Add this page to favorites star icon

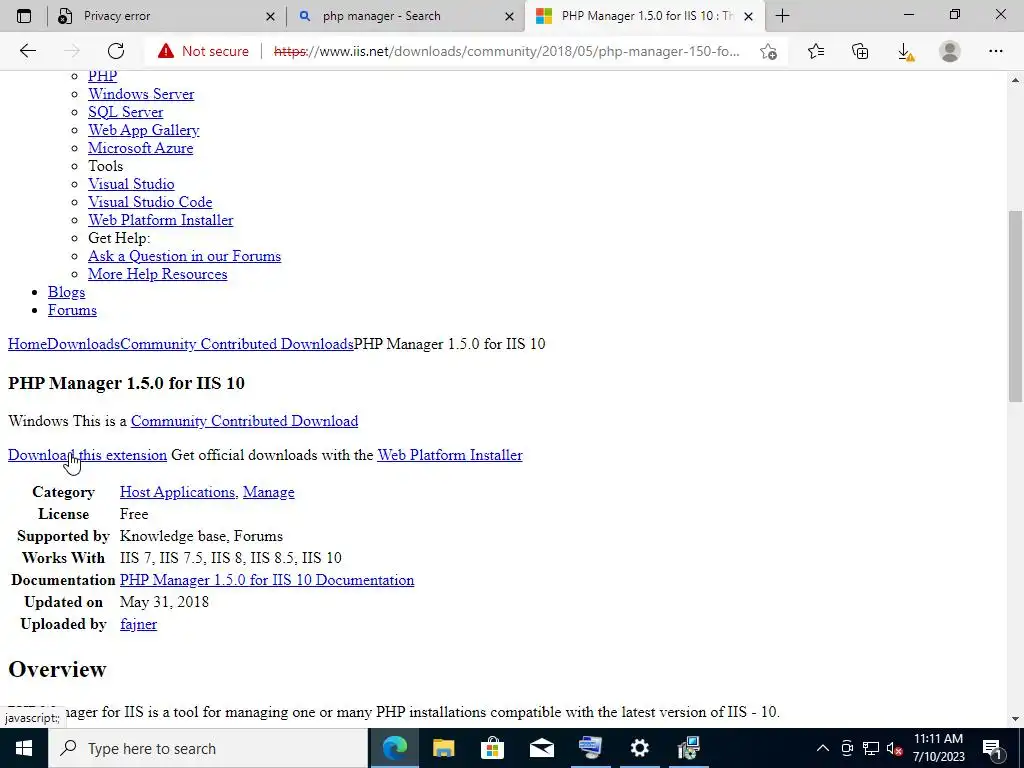tap(769, 52)
